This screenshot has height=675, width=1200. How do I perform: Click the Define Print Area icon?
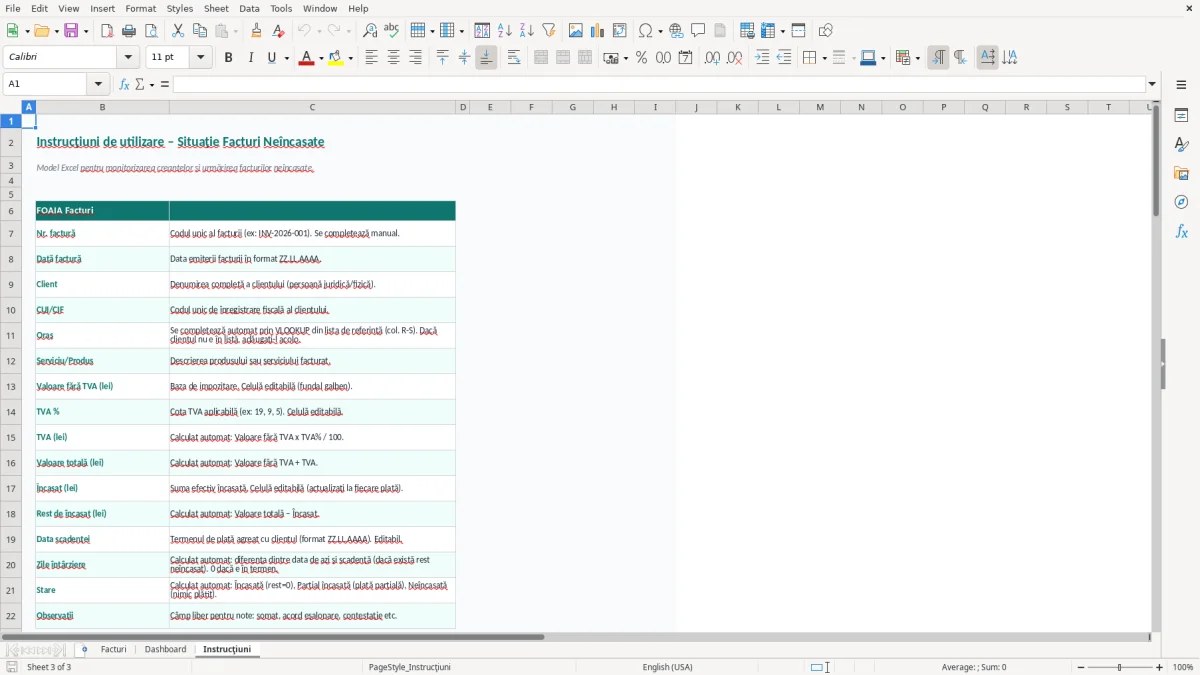[x=748, y=31]
